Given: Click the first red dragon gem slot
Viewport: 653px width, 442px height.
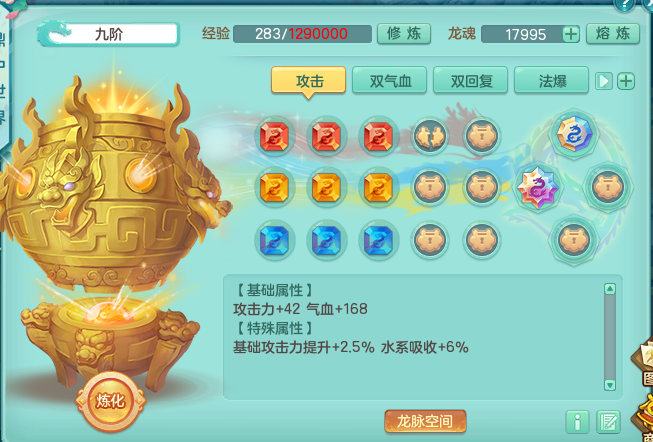Looking at the screenshot, I should click(x=274, y=136).
